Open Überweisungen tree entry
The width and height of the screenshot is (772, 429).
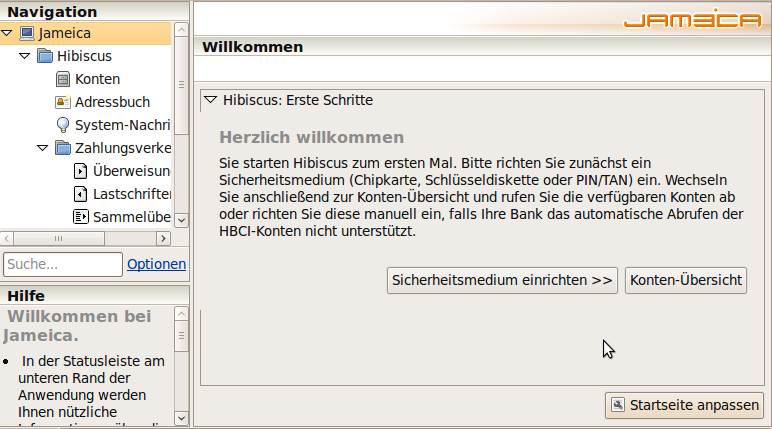[x=132, y=171]
